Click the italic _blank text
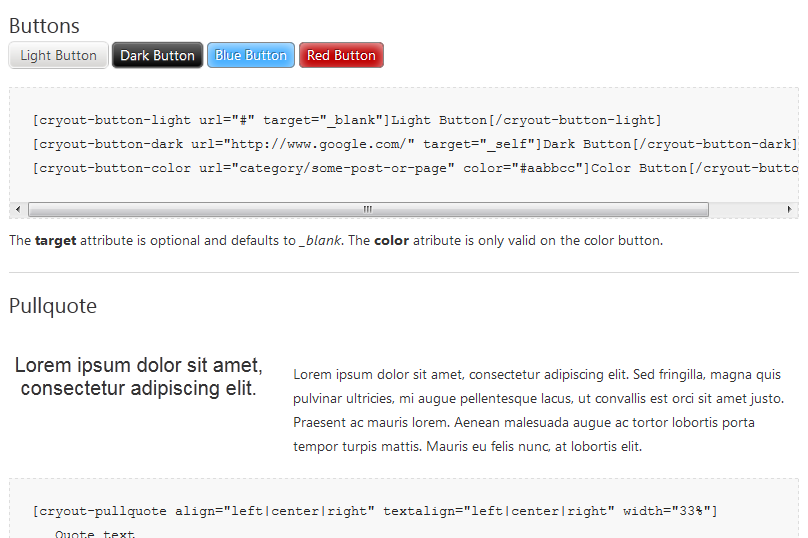This screenshot has height=538, width=808. (320, 241)
